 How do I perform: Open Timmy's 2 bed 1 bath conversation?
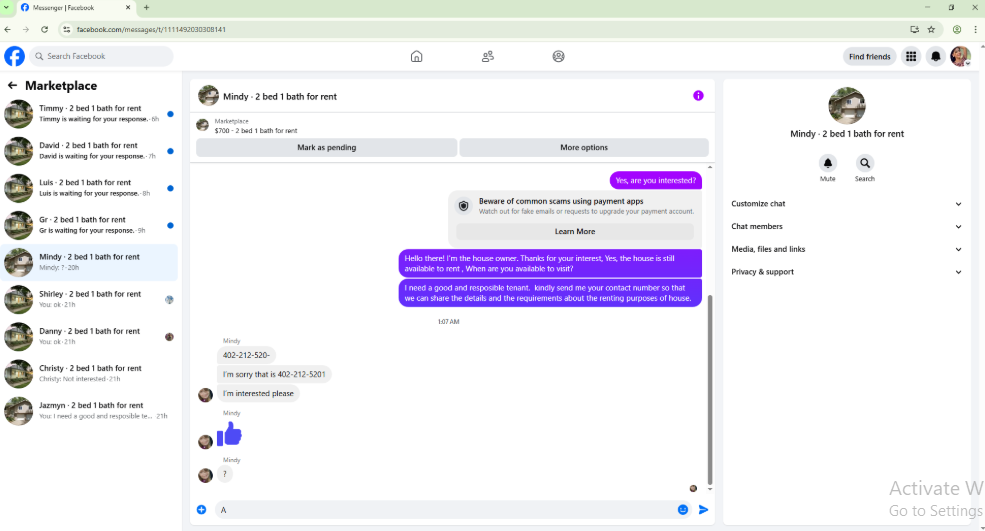tap(89, 114)
